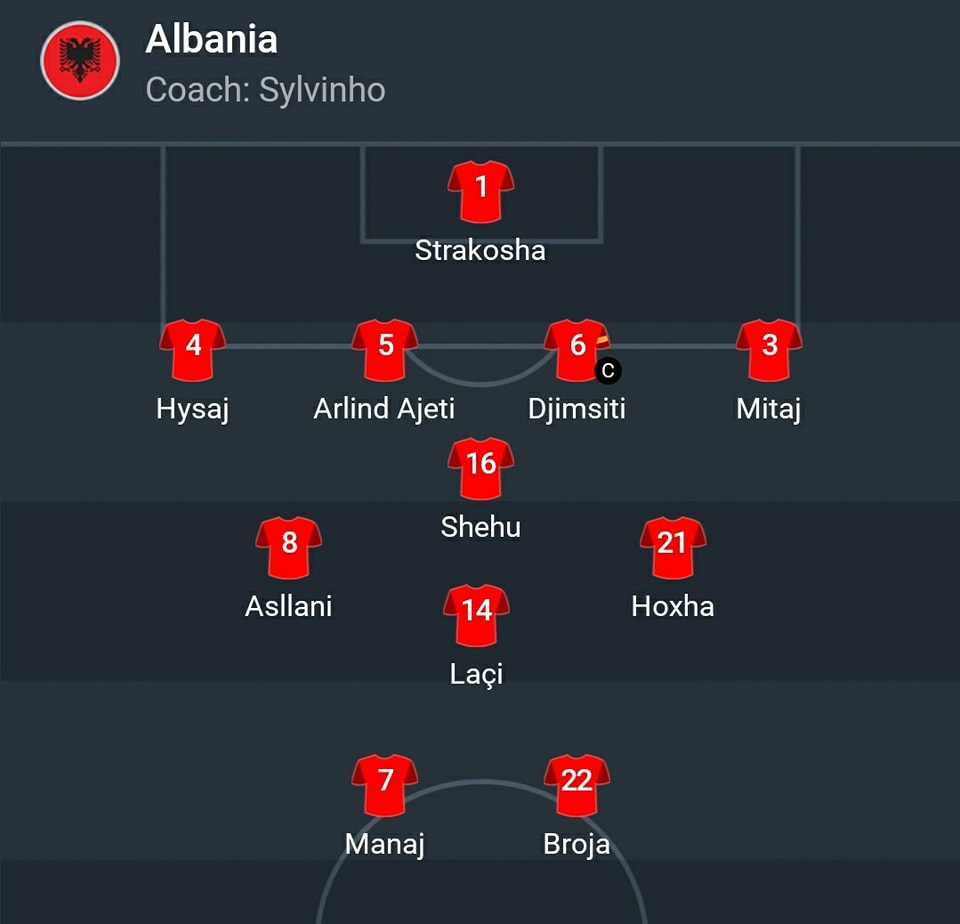
Task: Select Asllani's number 8 jersey
Action: click(289, 547)
